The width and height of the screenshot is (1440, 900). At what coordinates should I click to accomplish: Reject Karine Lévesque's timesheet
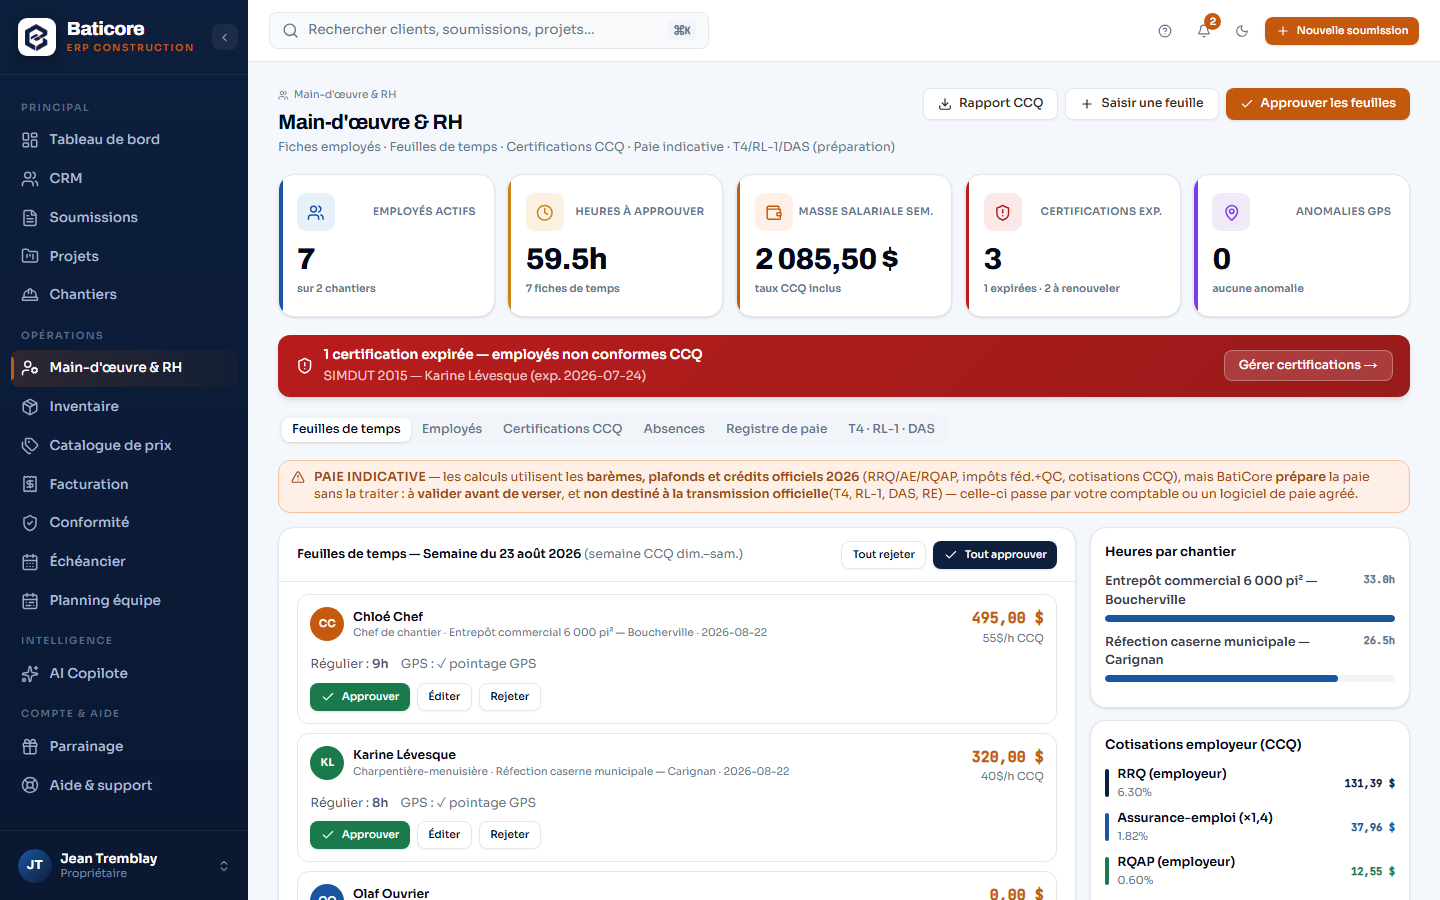[x=510, y=835]
